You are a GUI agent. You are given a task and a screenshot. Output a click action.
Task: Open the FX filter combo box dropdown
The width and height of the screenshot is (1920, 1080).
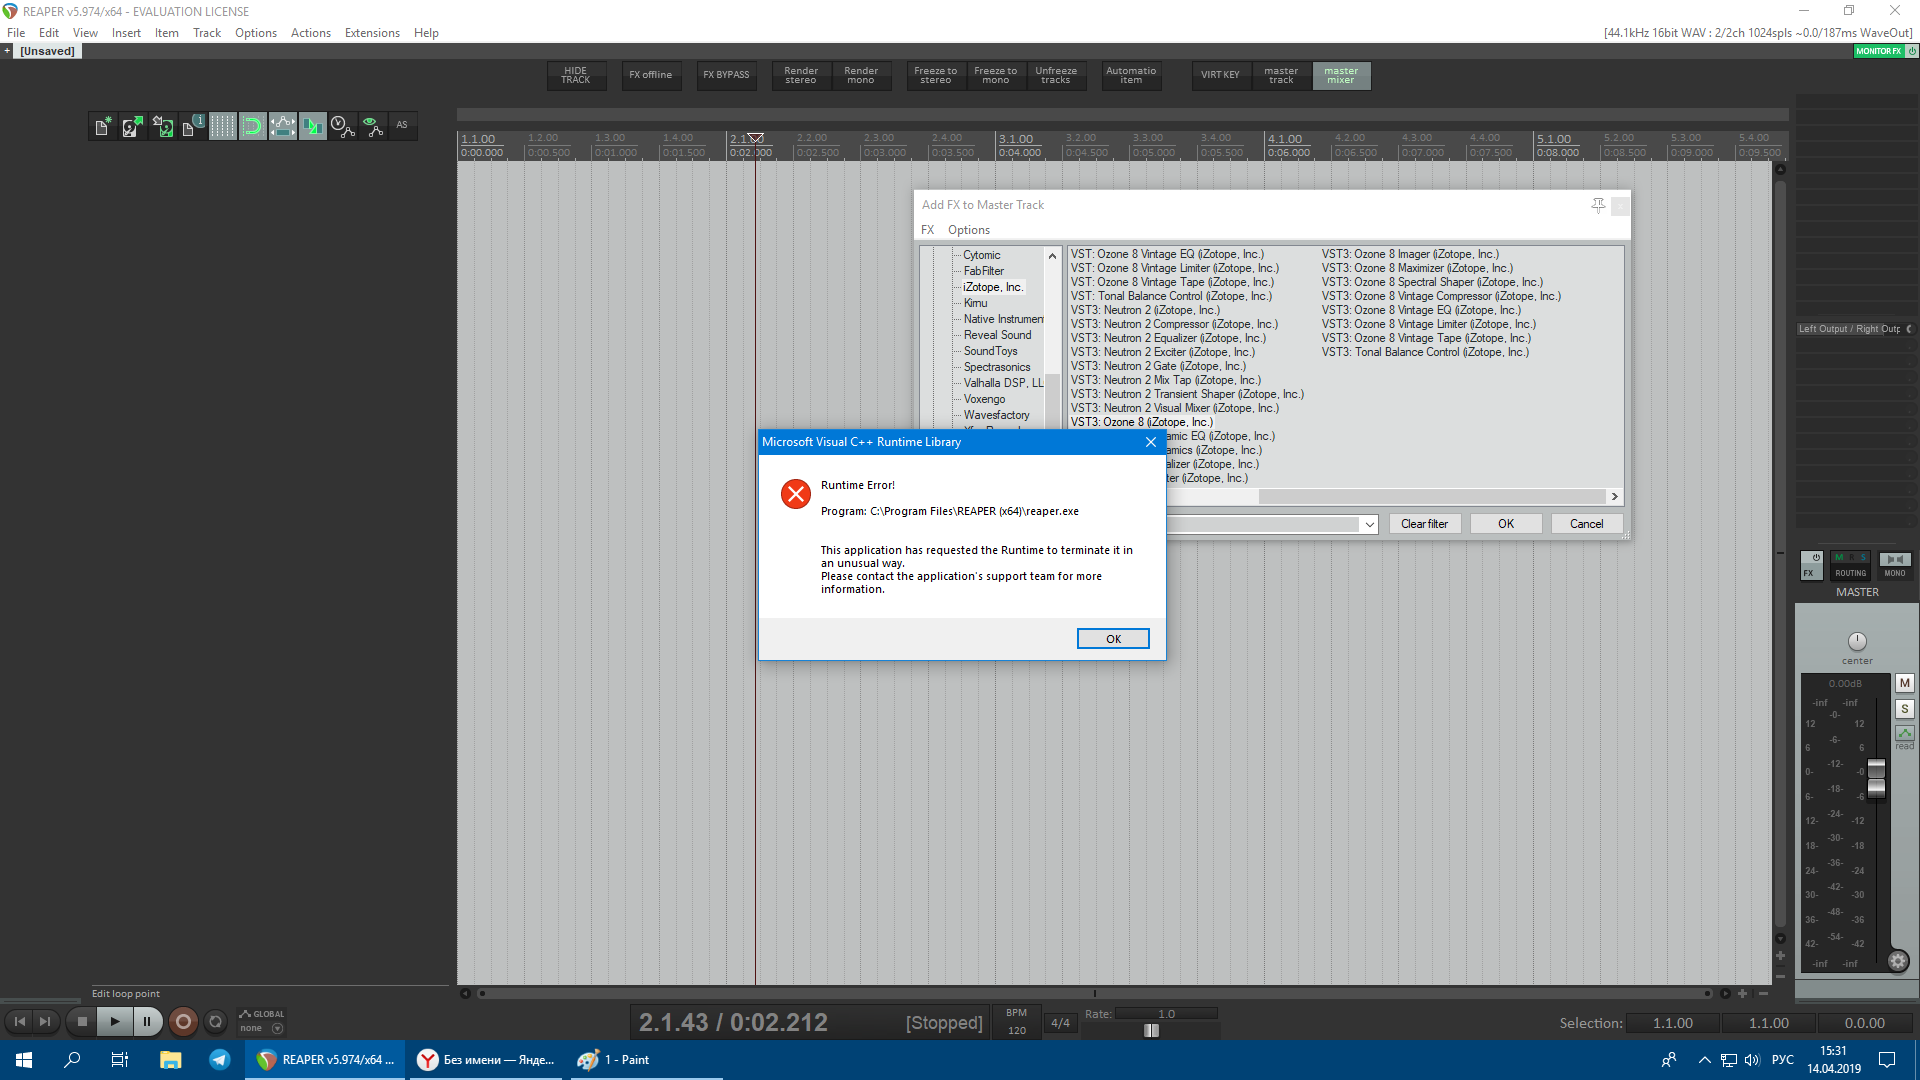click(1369, 525)
